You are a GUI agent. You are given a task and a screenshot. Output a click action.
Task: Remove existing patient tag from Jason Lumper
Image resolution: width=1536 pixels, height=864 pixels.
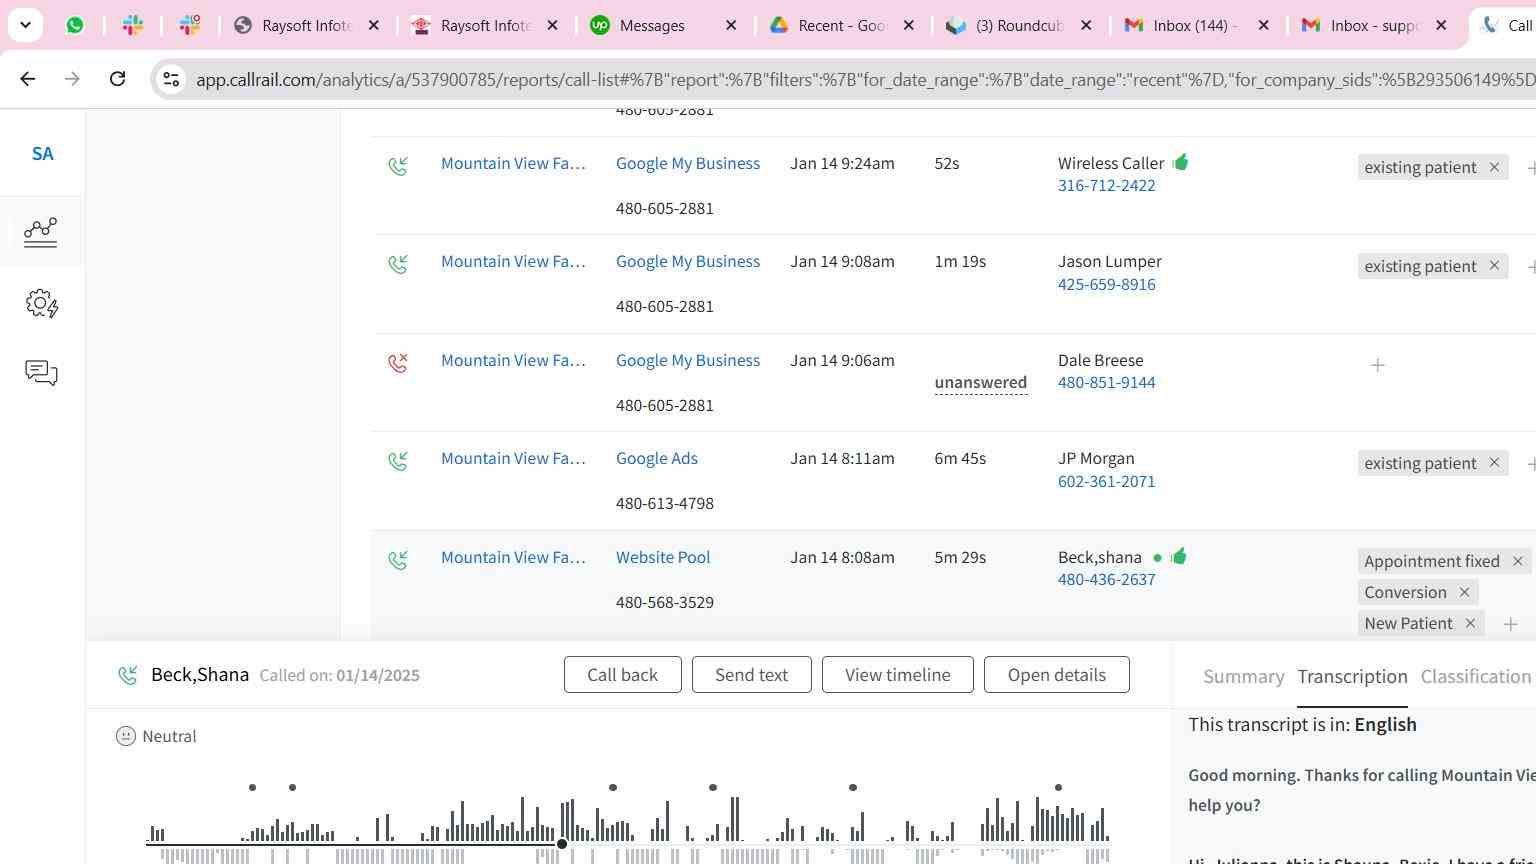tap(1494, 266)
